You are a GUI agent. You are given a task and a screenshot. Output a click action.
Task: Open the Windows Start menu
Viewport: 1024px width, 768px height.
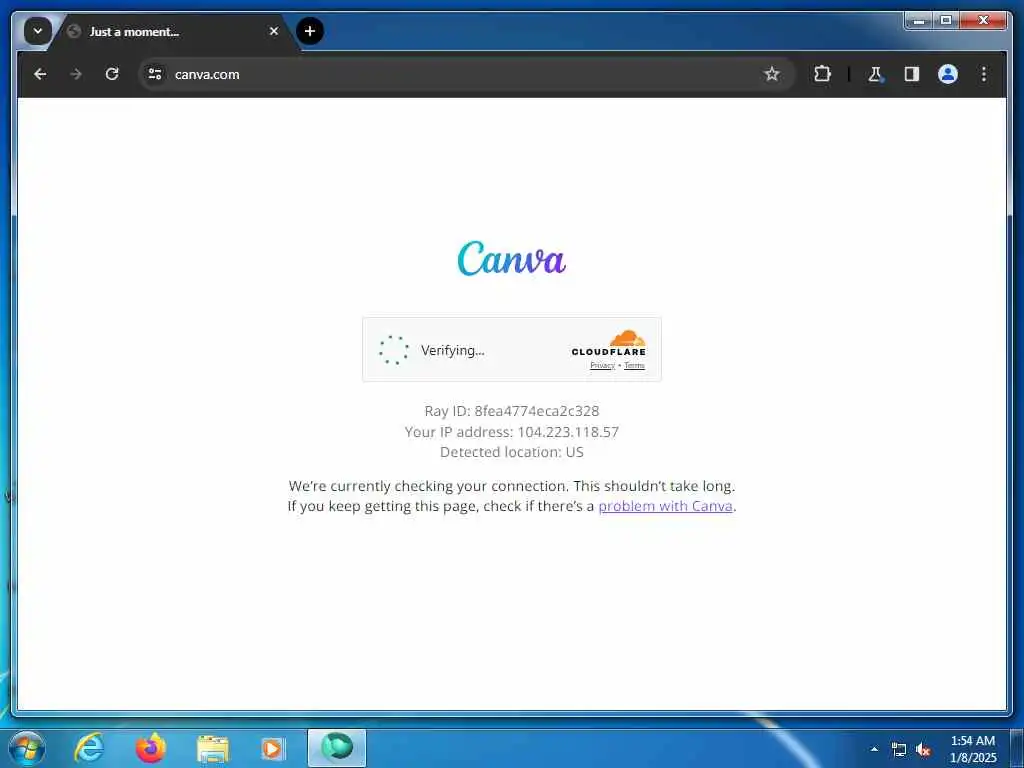(x=27, y=748)
